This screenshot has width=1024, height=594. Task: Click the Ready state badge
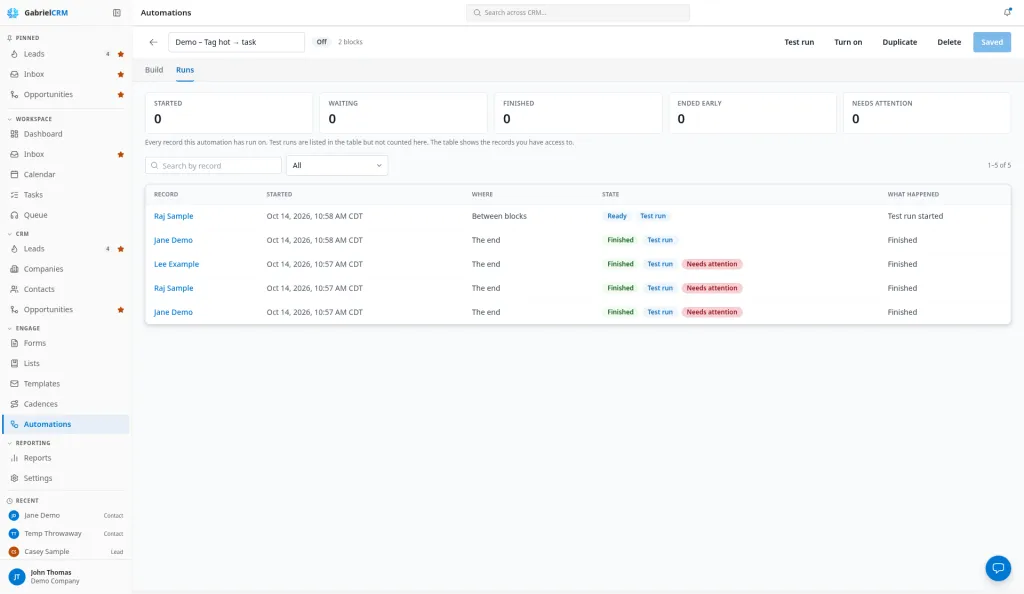tap(616, 216)
